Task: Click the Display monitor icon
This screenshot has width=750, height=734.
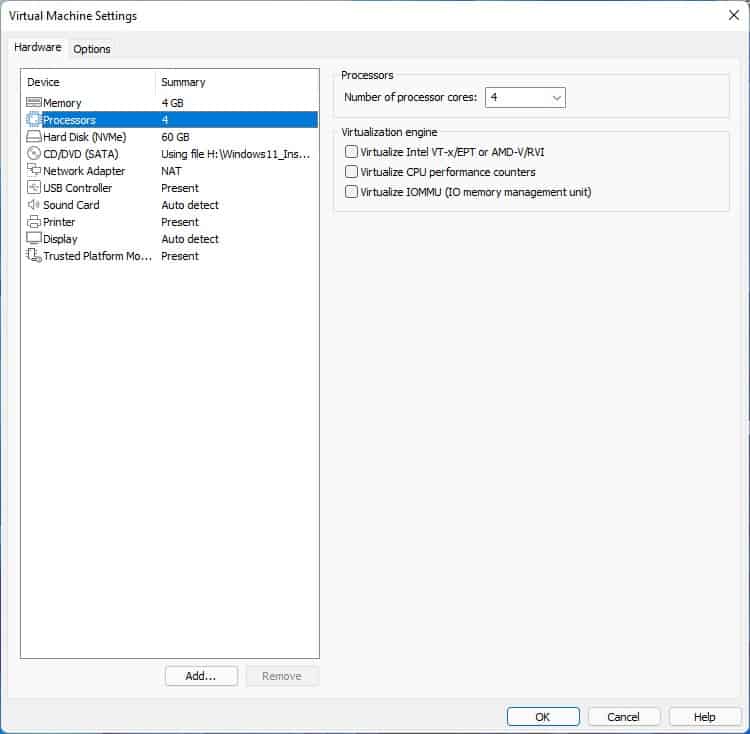Action: pyautogui.click(x=33, y=238)
